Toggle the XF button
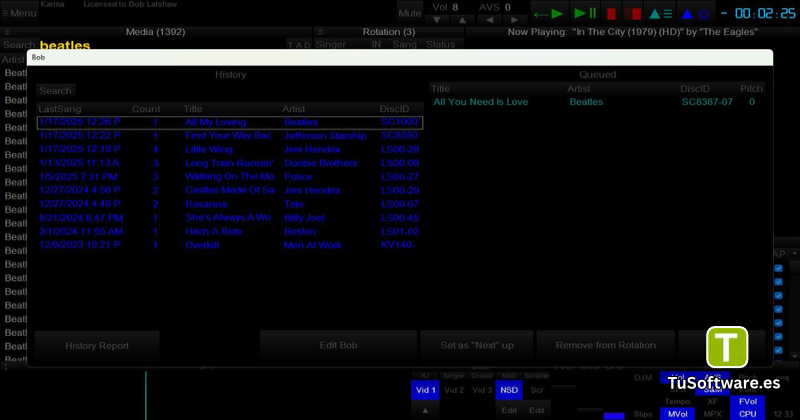Screen dimensions: 800x420 712,402
